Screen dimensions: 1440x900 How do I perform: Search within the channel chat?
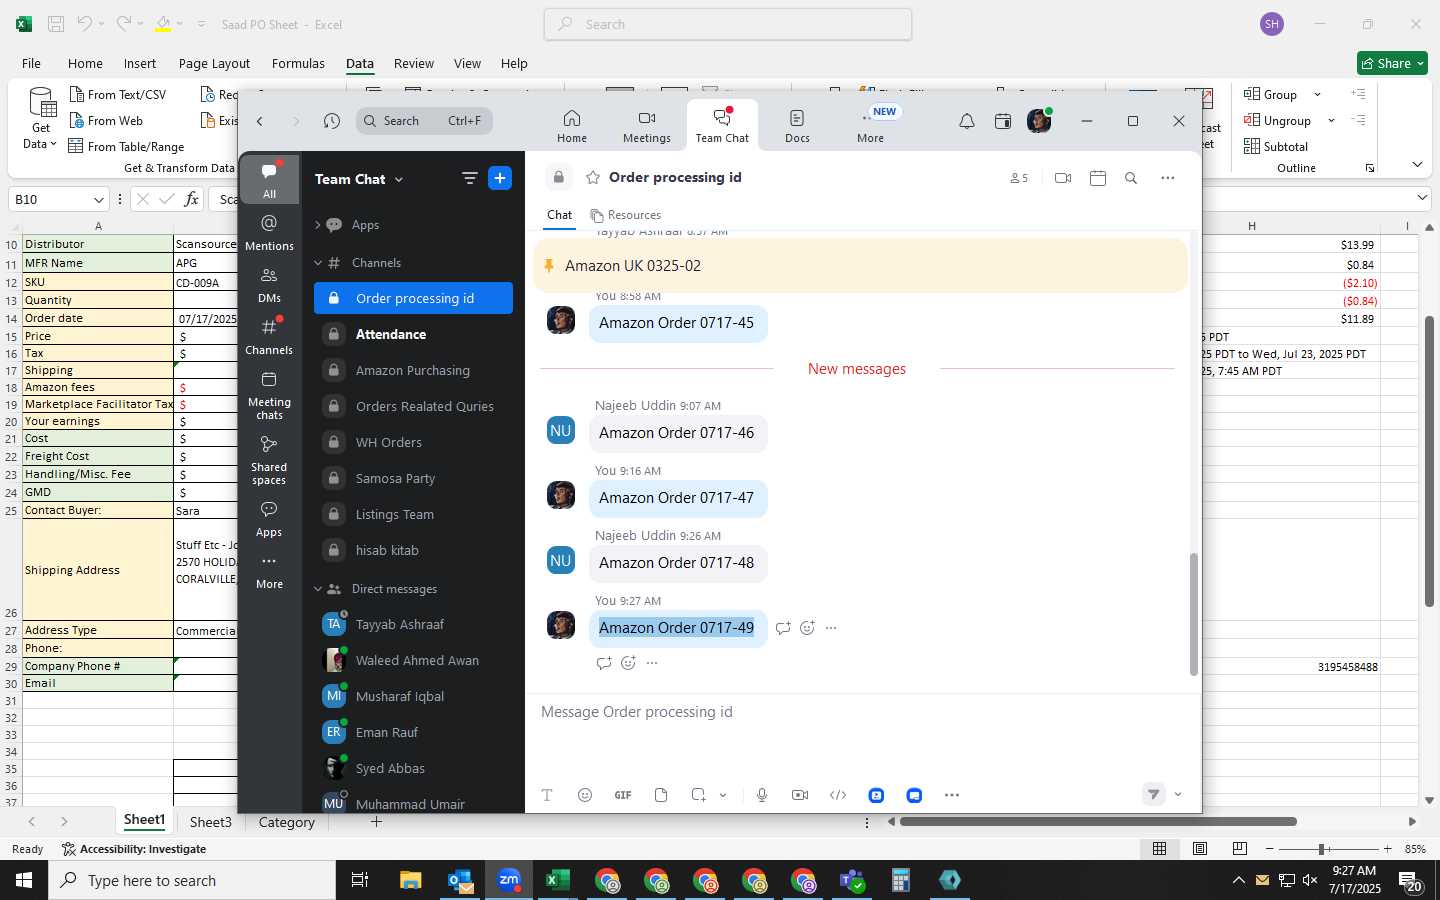(1131, 178)
